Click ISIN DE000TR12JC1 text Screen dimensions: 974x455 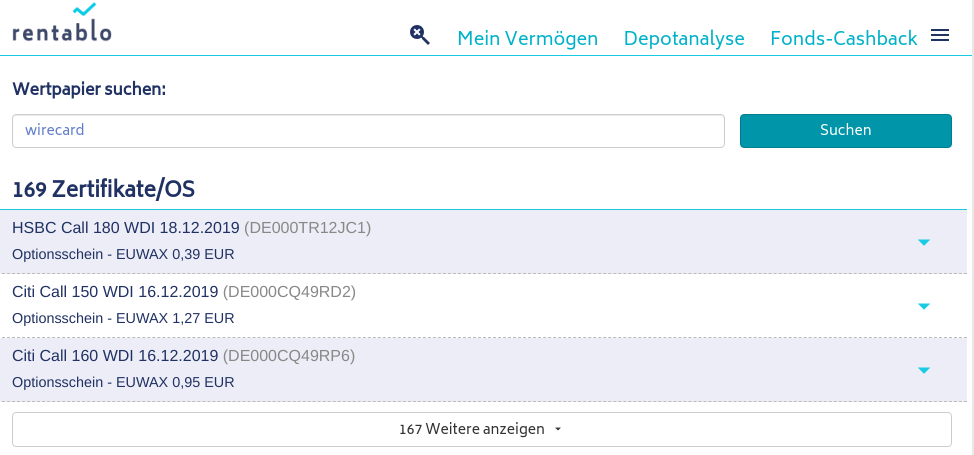pyautogui.click(x=307, y=228)
